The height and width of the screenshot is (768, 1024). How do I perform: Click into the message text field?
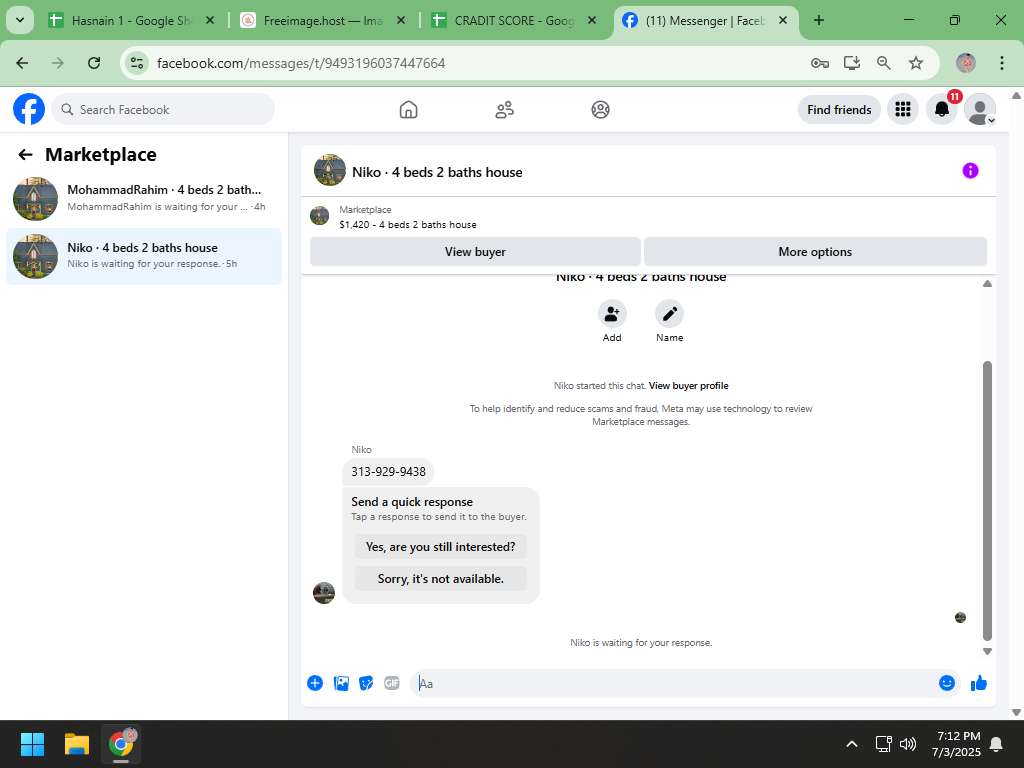(x=673, y=684)
